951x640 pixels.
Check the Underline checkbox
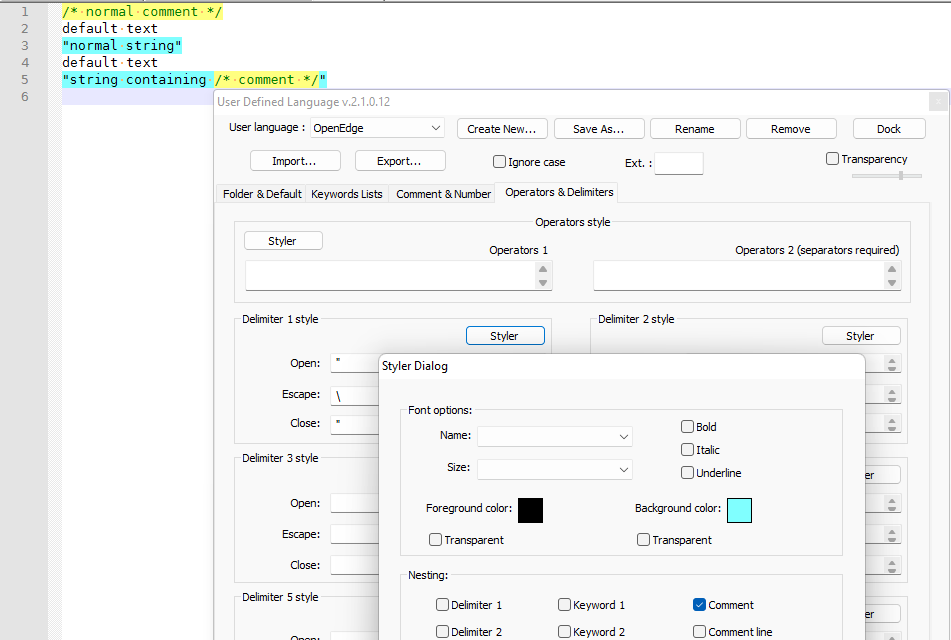click(x=687, y=473)
